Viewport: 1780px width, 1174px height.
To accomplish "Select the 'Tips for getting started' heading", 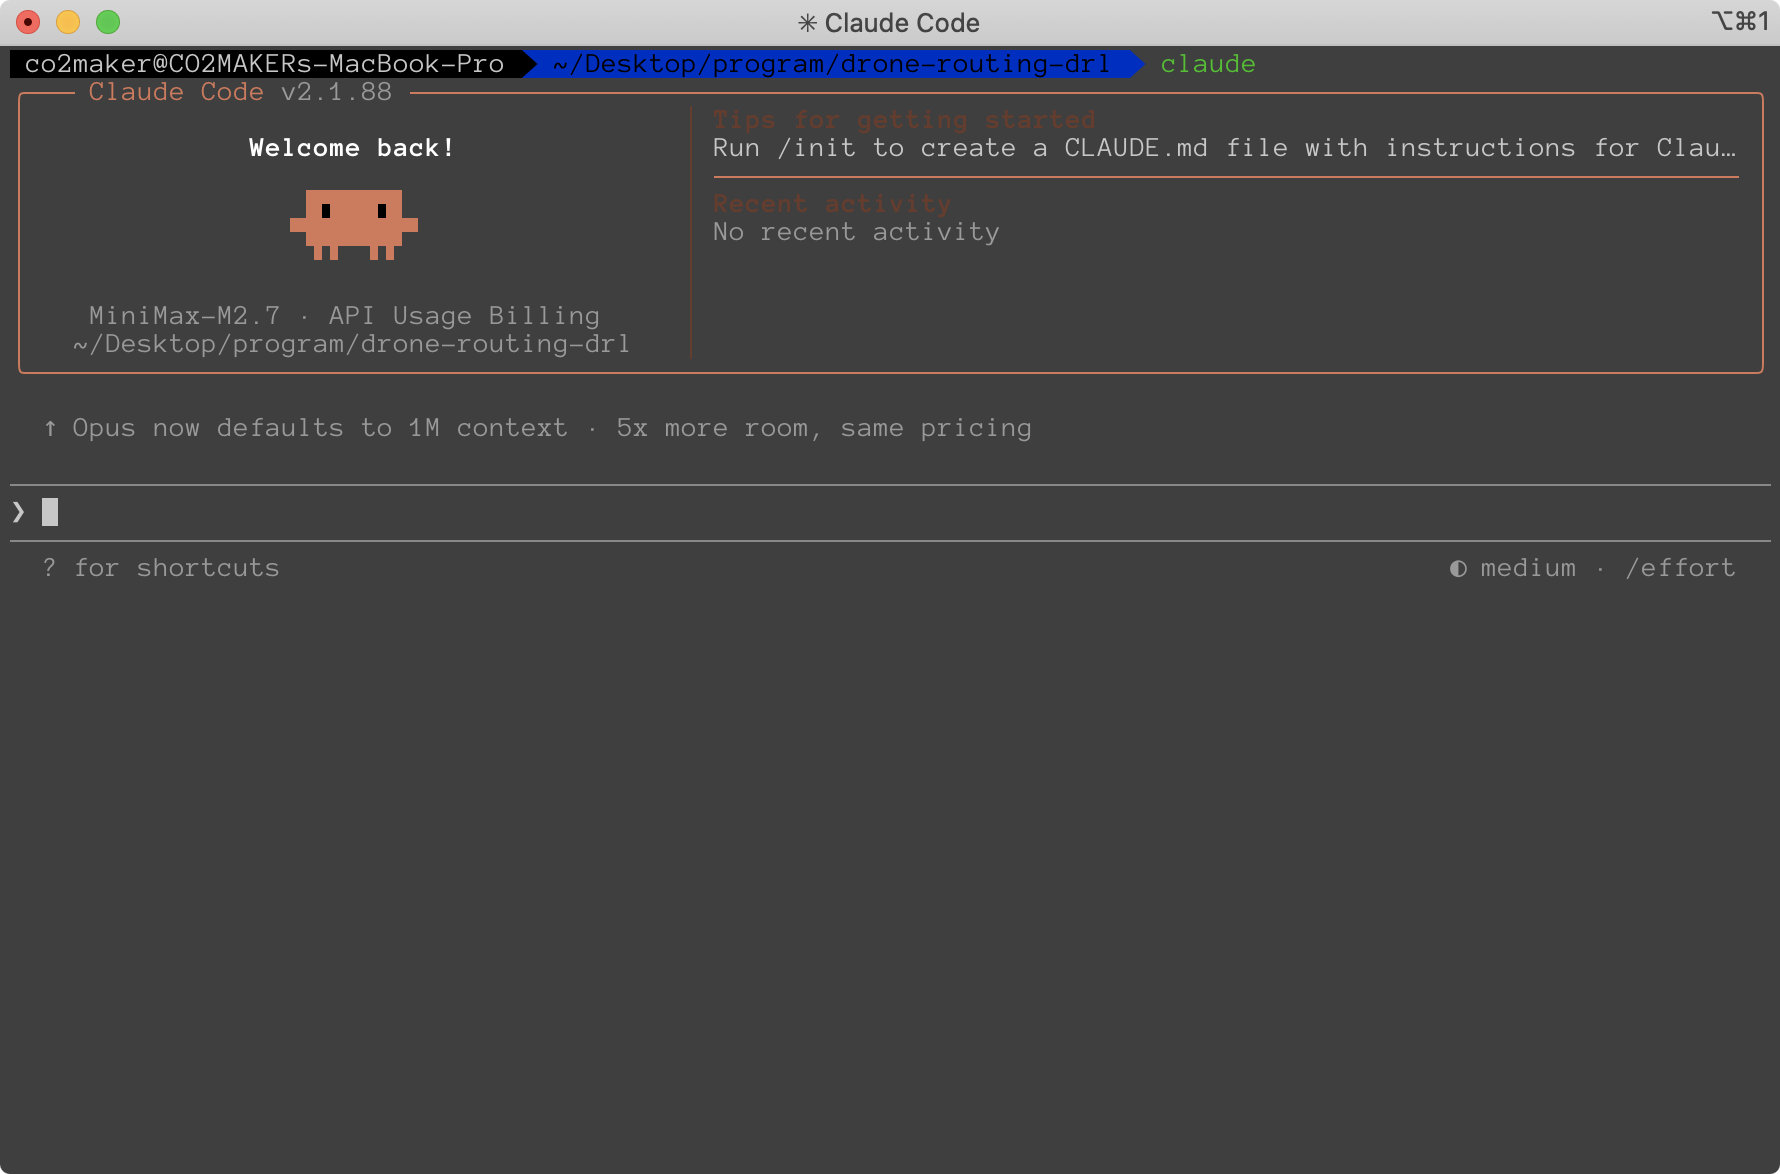I will 904,120.
